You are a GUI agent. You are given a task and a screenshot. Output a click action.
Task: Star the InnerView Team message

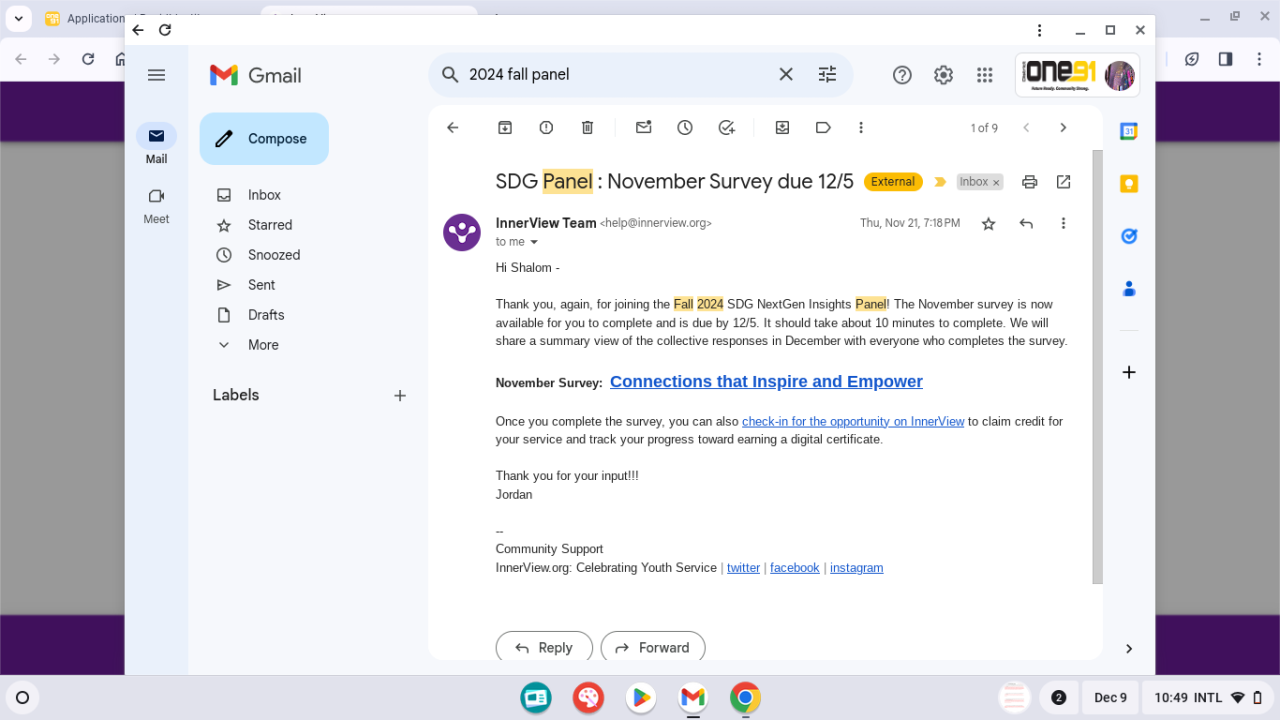tap(988, 224)
